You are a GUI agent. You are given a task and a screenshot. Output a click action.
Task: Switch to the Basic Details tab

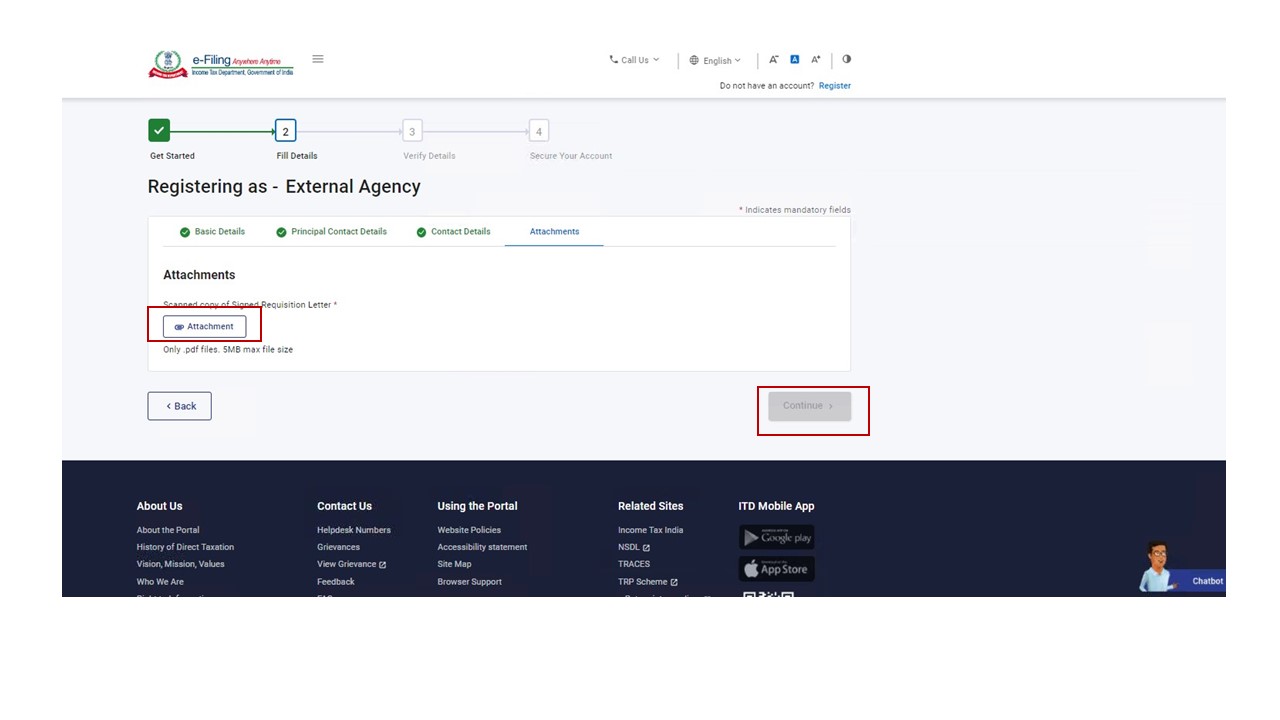(212, 232)
